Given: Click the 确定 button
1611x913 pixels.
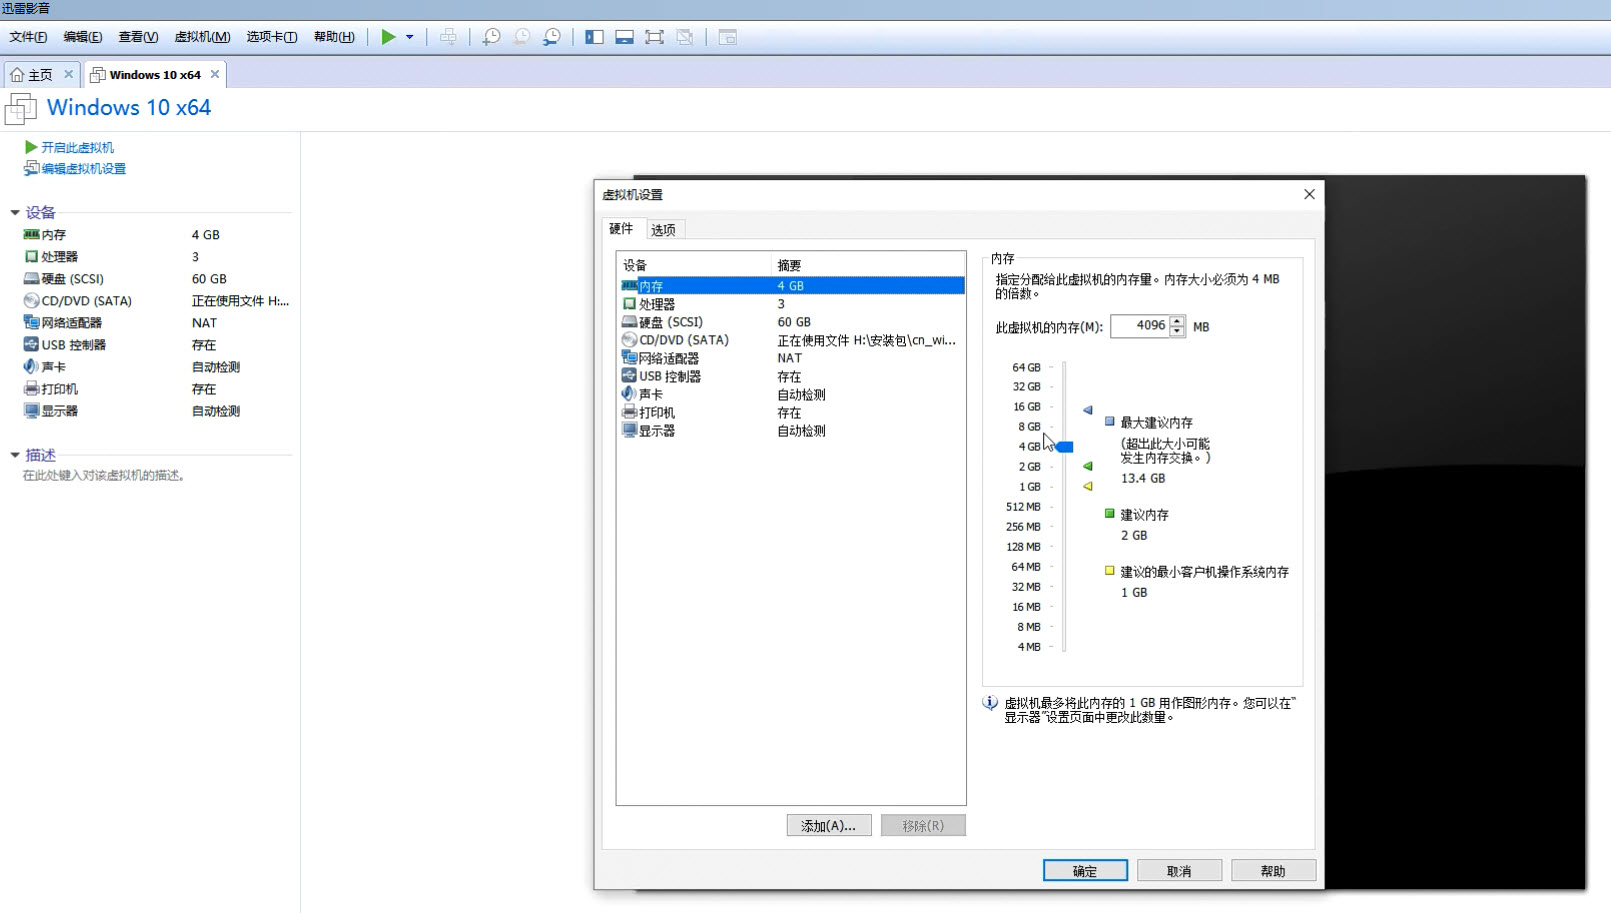Looking at the screenshot, I should coord(1085,871).
